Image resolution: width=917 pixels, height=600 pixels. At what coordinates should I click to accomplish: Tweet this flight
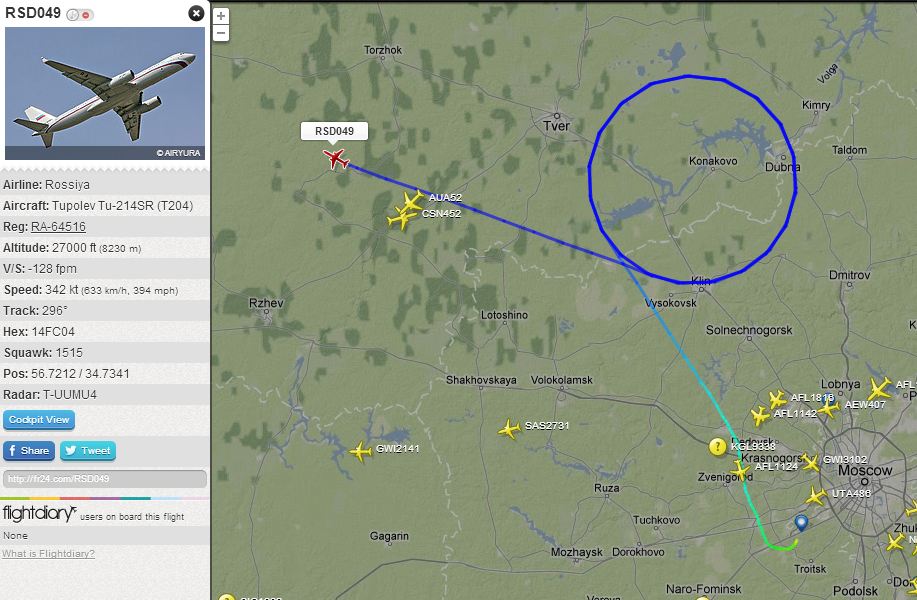point(88,450)
